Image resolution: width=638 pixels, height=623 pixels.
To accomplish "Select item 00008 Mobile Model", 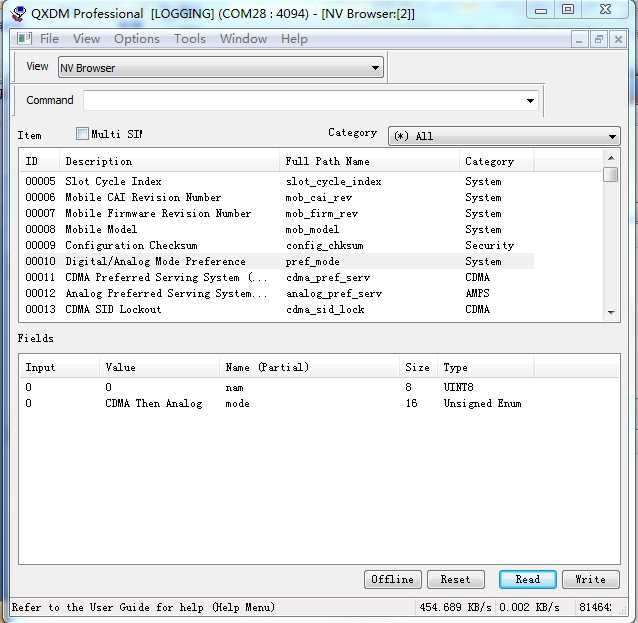I will [x=277, y=229].
